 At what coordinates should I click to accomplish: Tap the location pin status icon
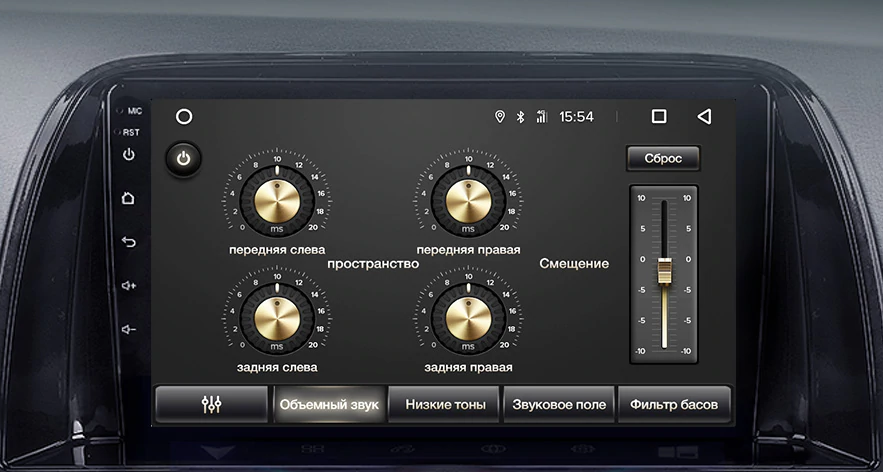(x=500, y=117)
